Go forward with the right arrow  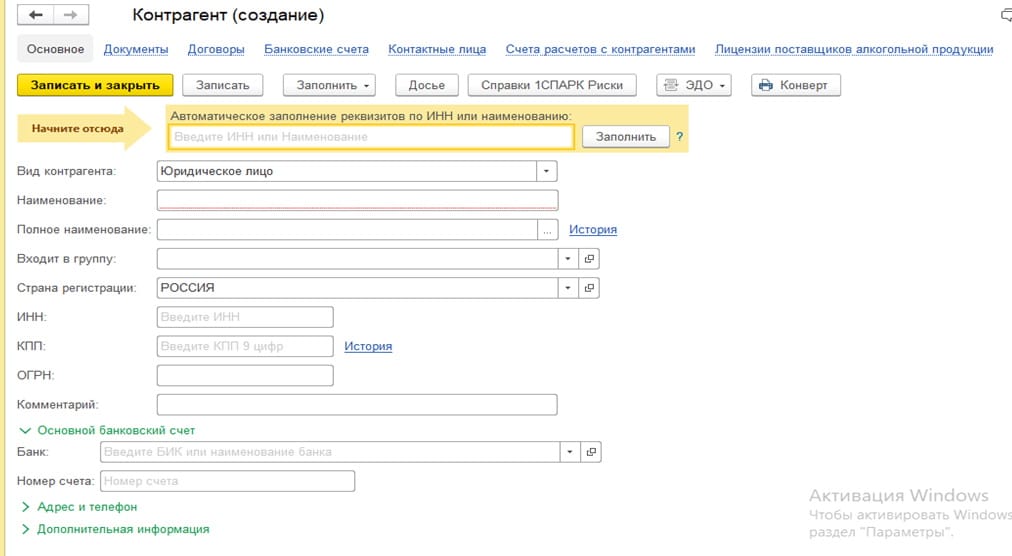click(x=71, y=15)
